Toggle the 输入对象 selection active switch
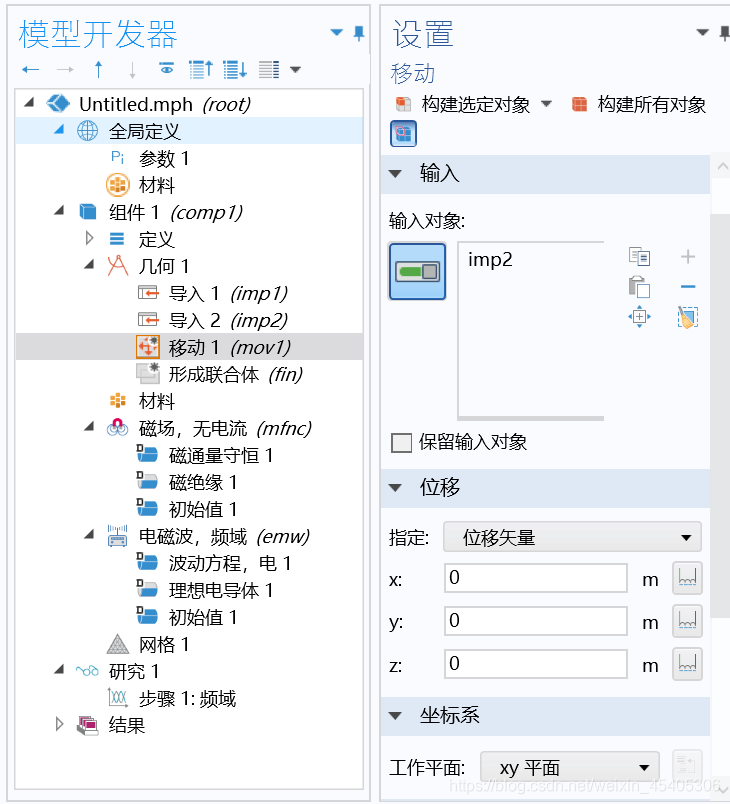Image resolution: width=730 pixels, height=804 pixels. click(417, 271)
